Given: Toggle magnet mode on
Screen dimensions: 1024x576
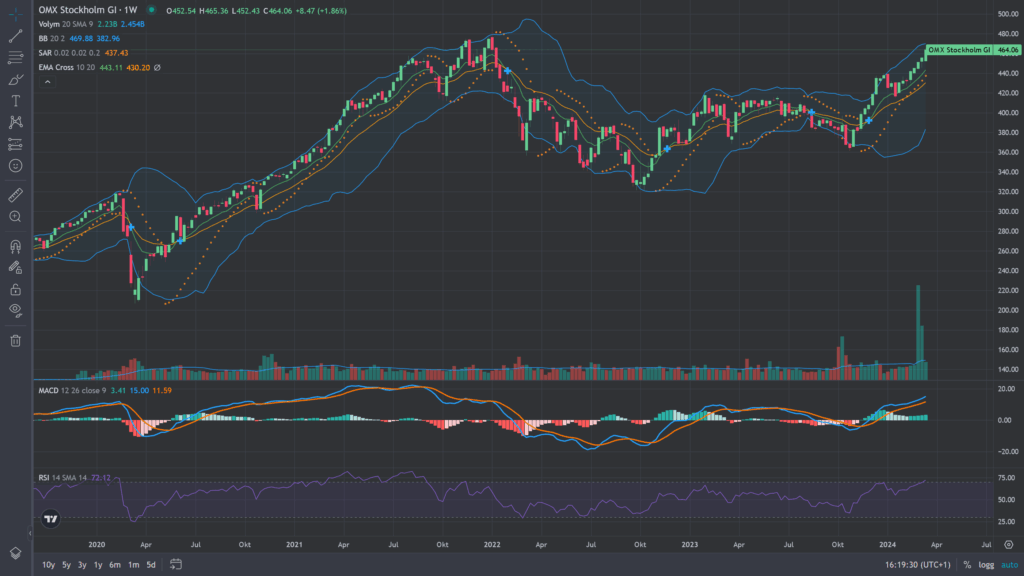Looking at the screenshot, I should [15, 245].
